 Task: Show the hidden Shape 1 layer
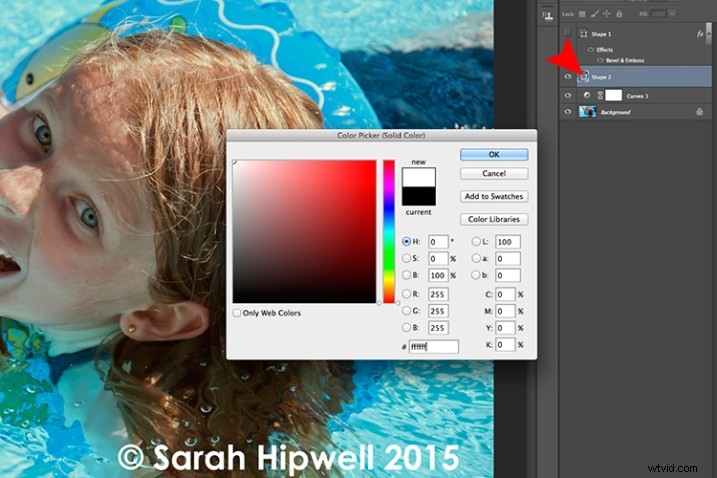coord(567,33)
